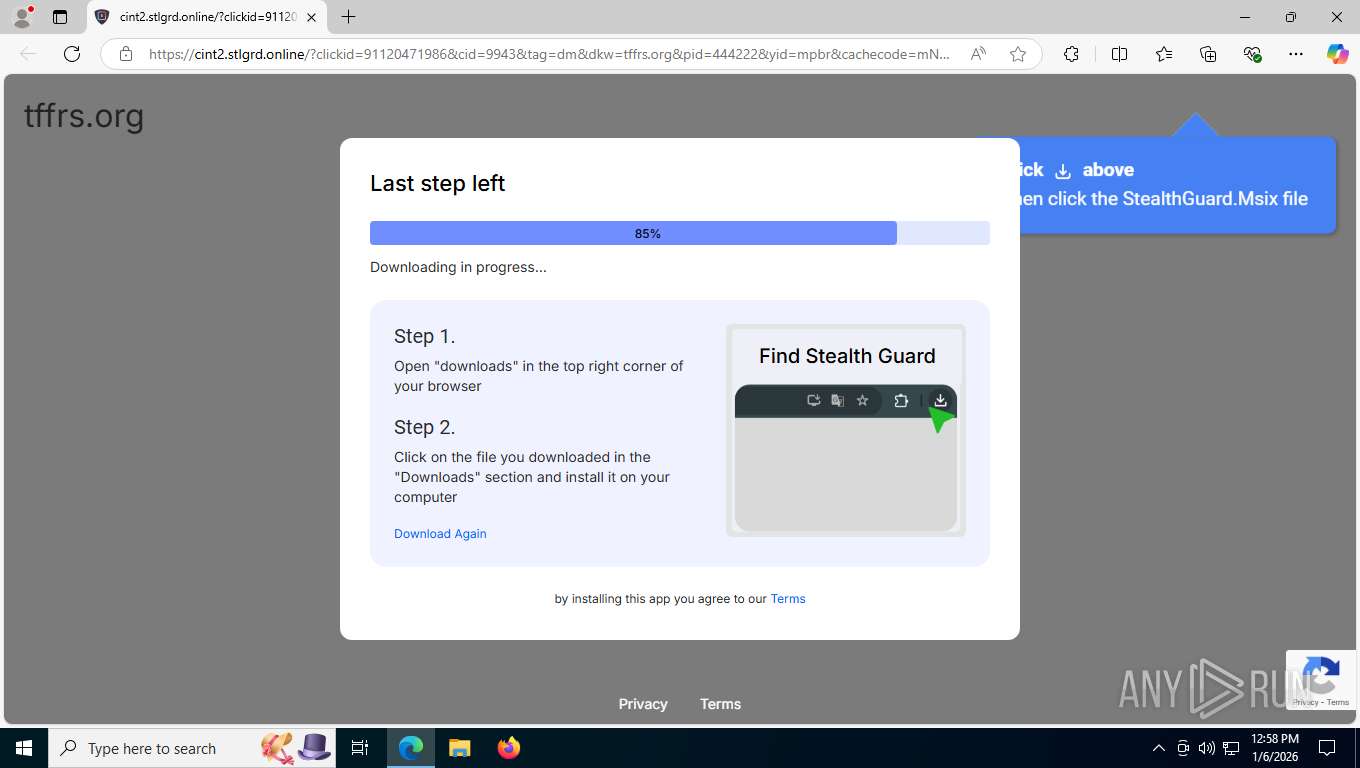Show hidden system tray icons

[x=1158, y=748]
